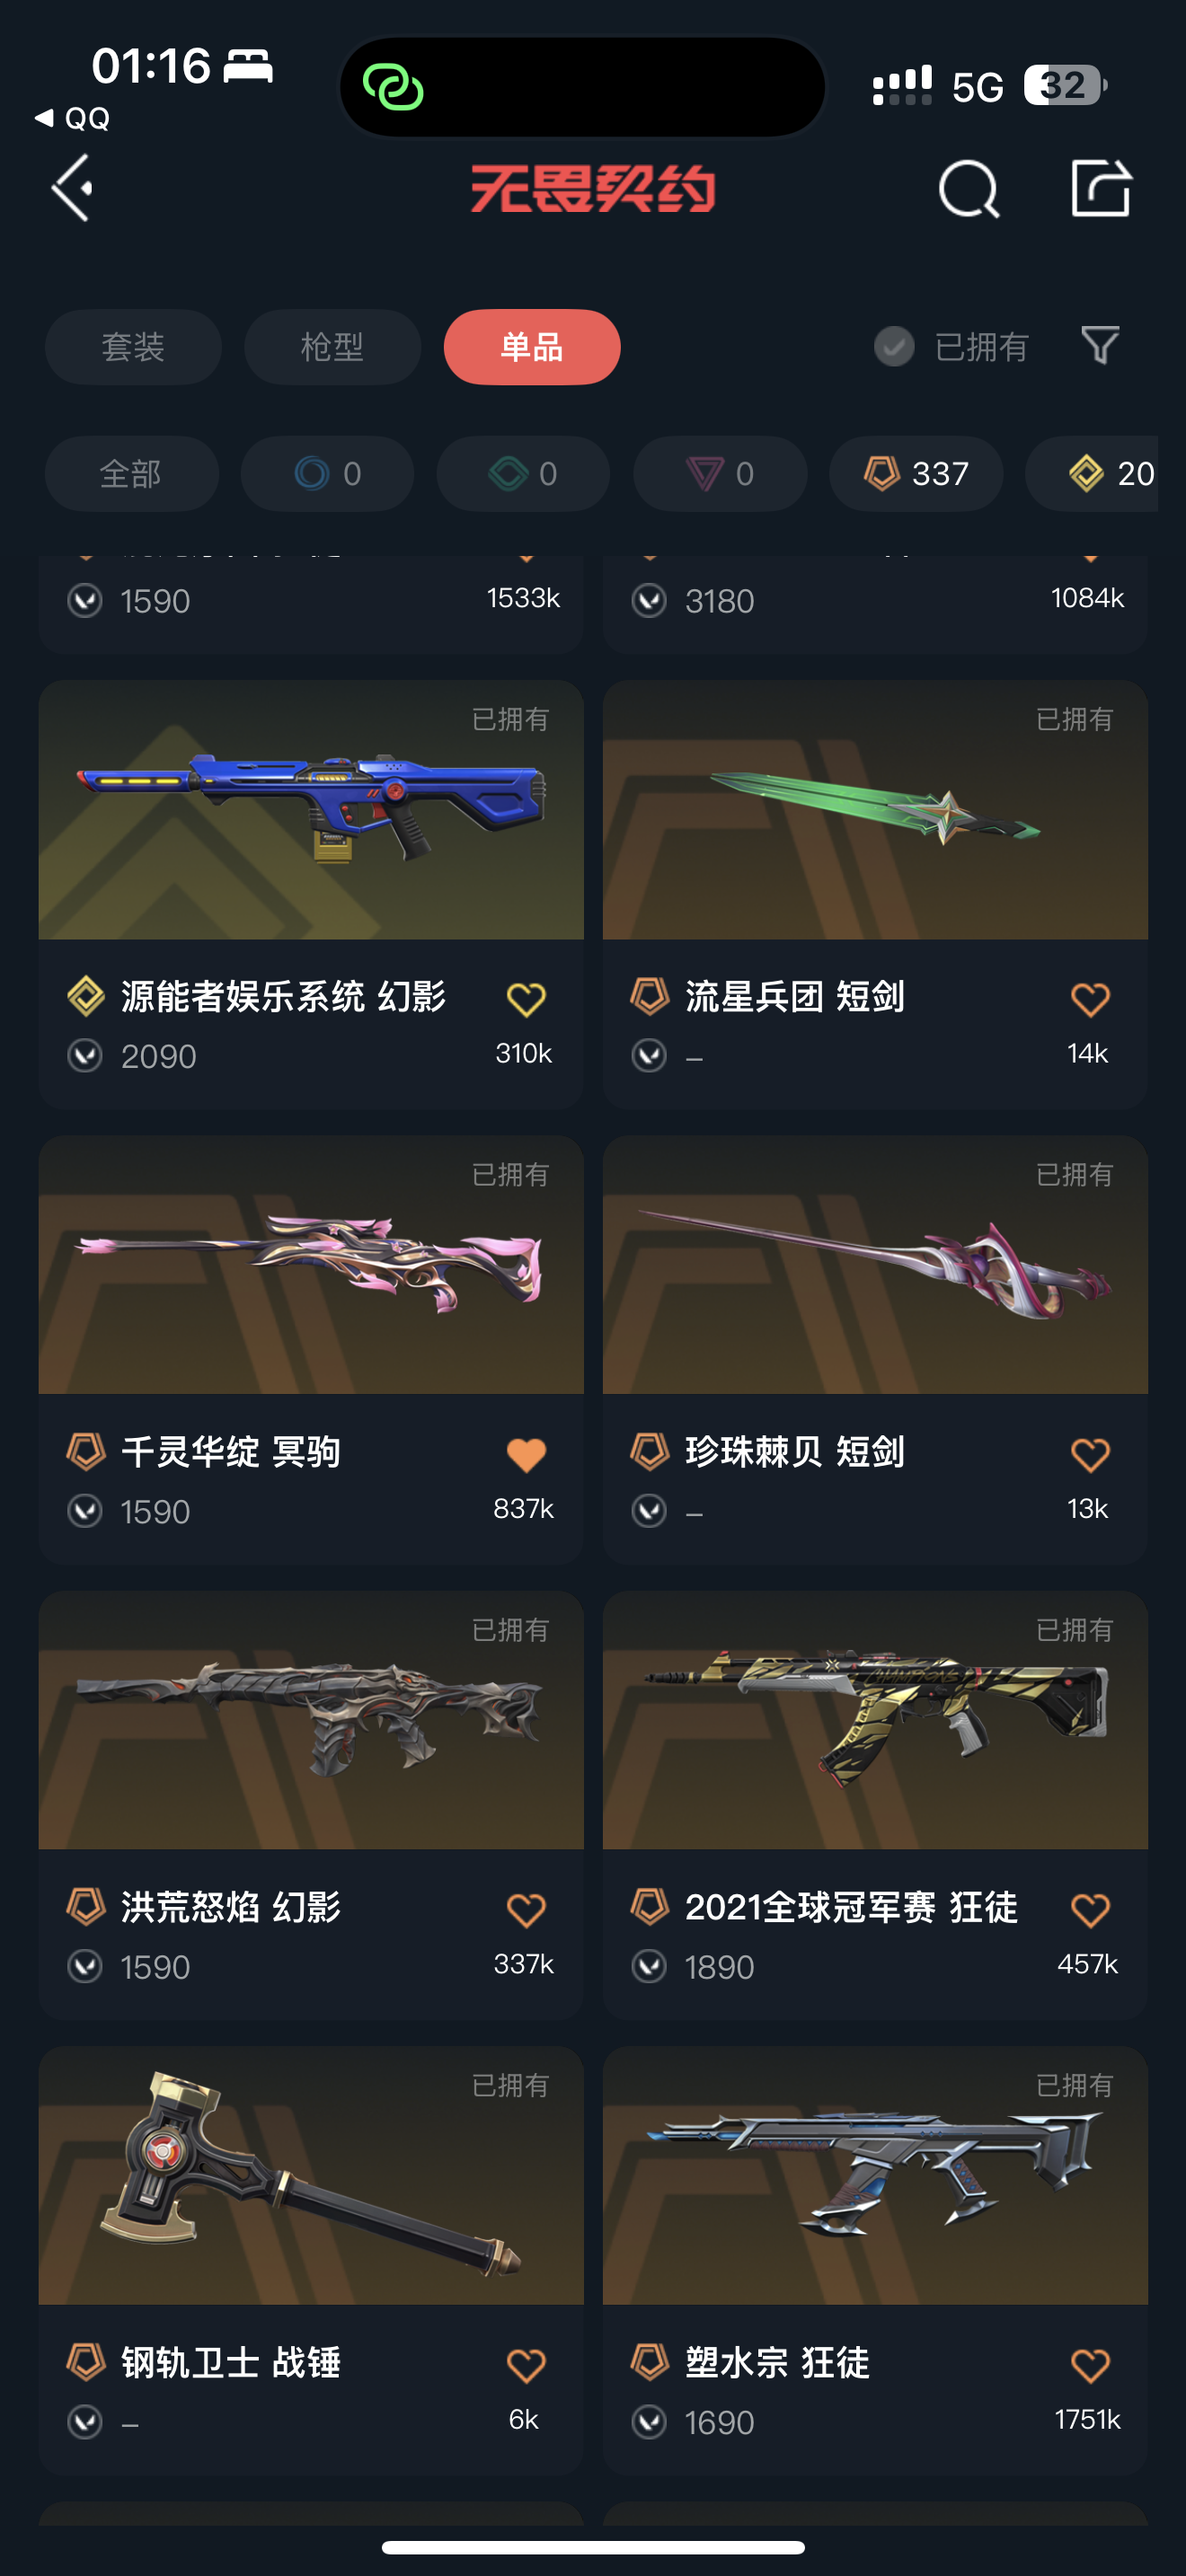Filter by orange tier showing 337
Image resolution: width=1186 pixels, height=2576 pixels.
tap(916, 474)
